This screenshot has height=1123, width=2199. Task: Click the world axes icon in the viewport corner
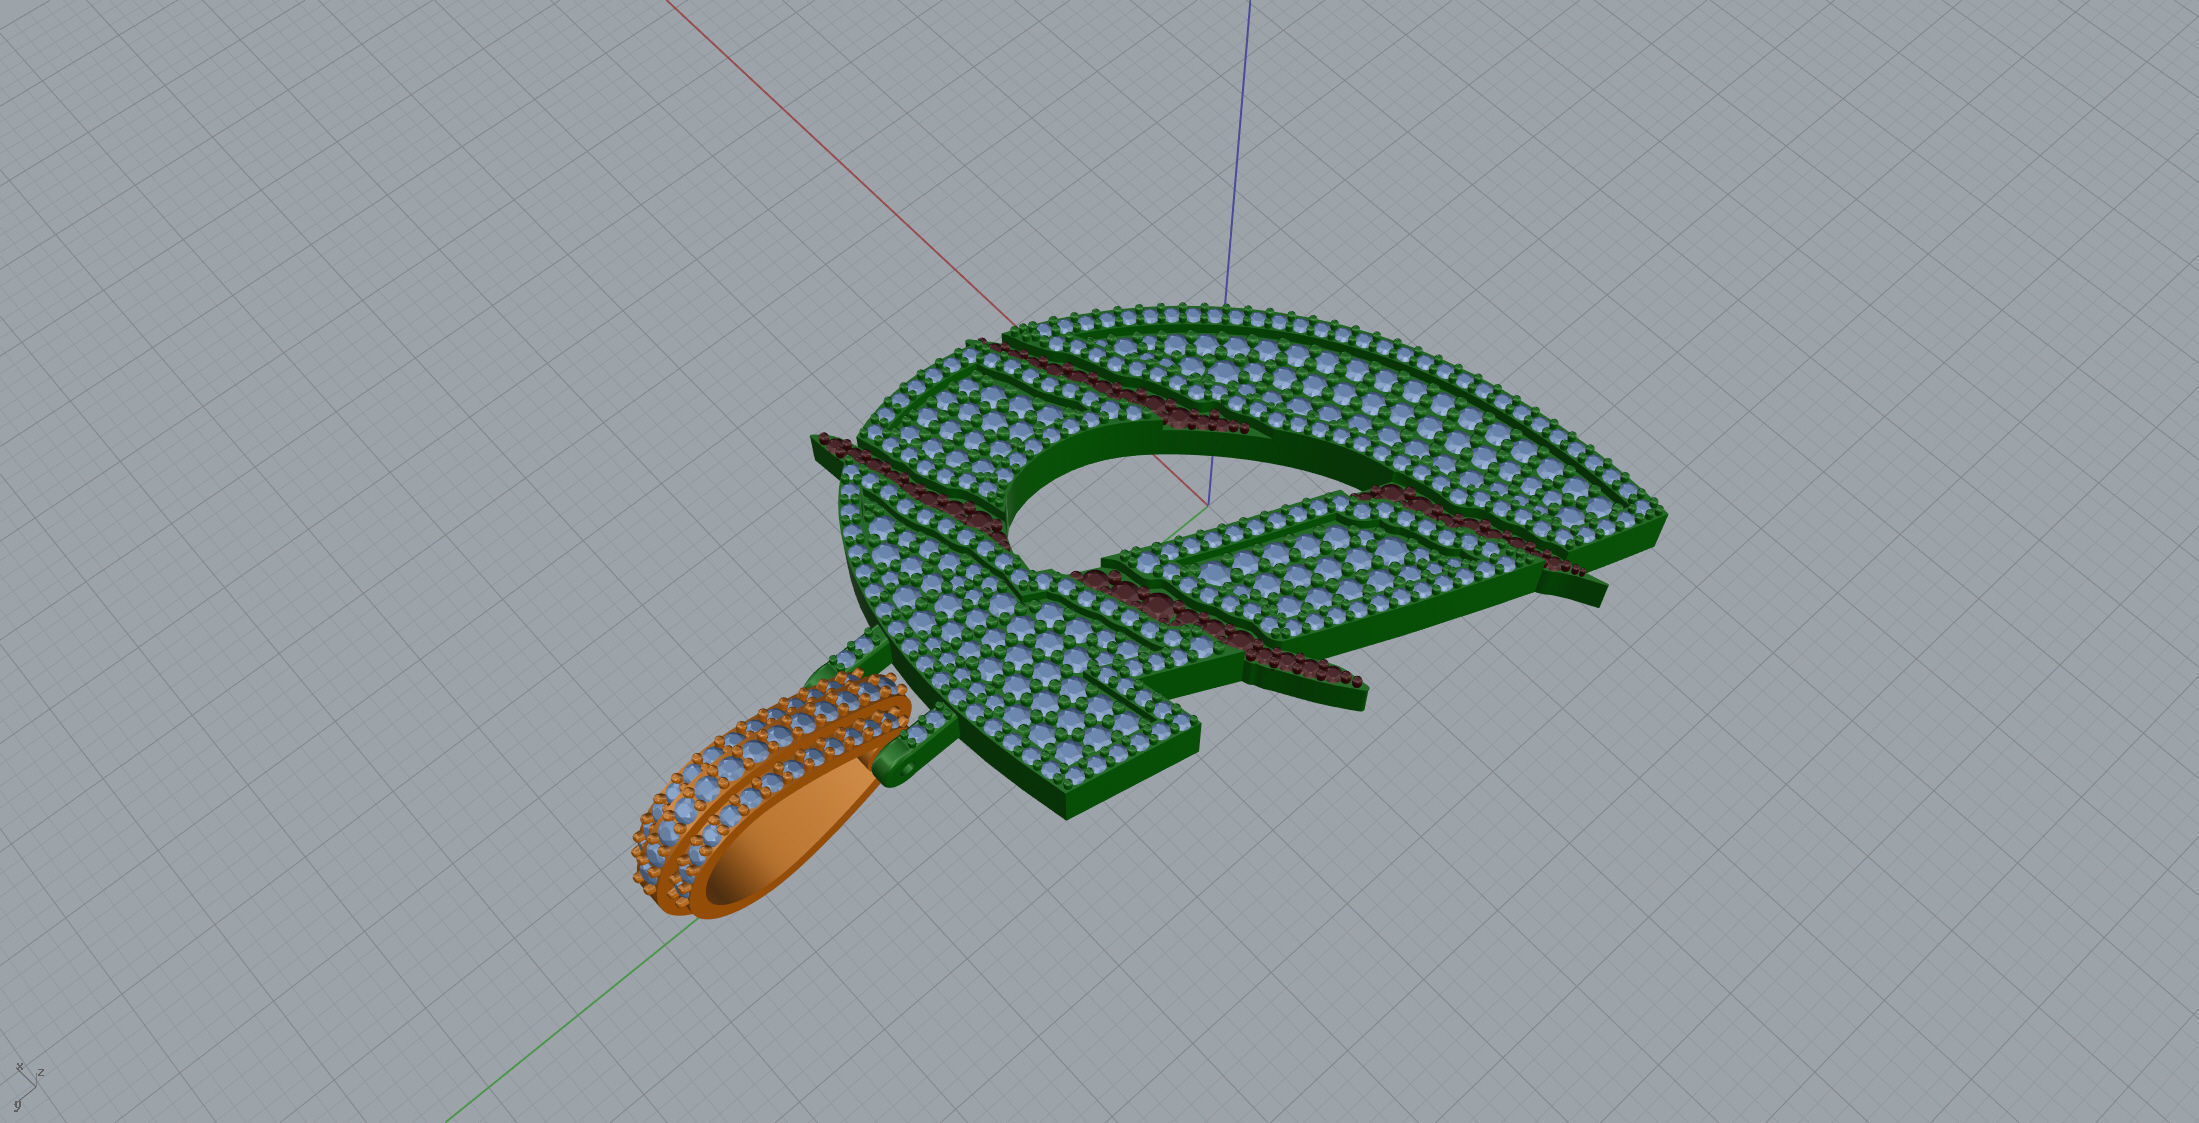(27, 1086)
